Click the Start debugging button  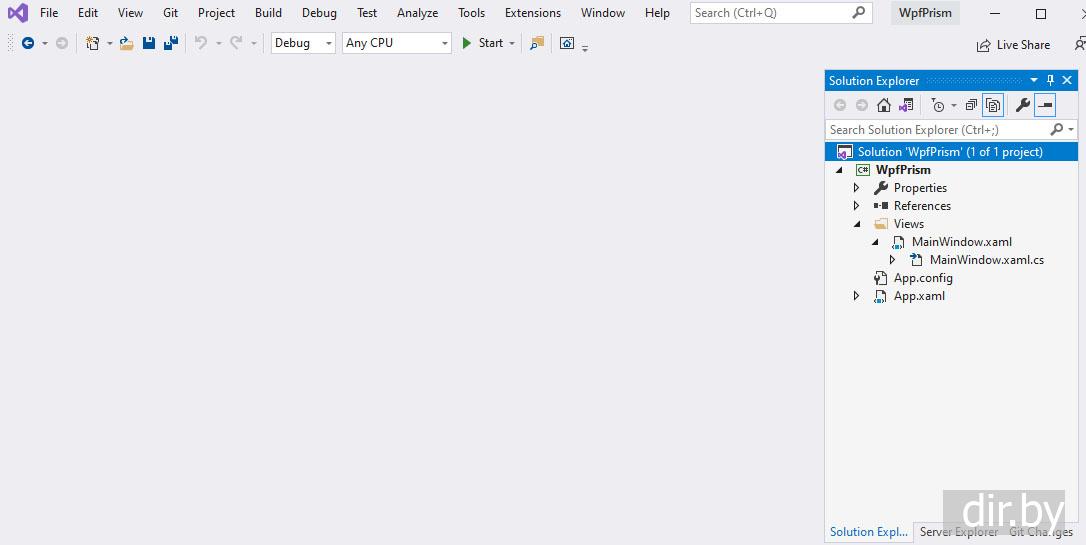click(x=482, y=43)
